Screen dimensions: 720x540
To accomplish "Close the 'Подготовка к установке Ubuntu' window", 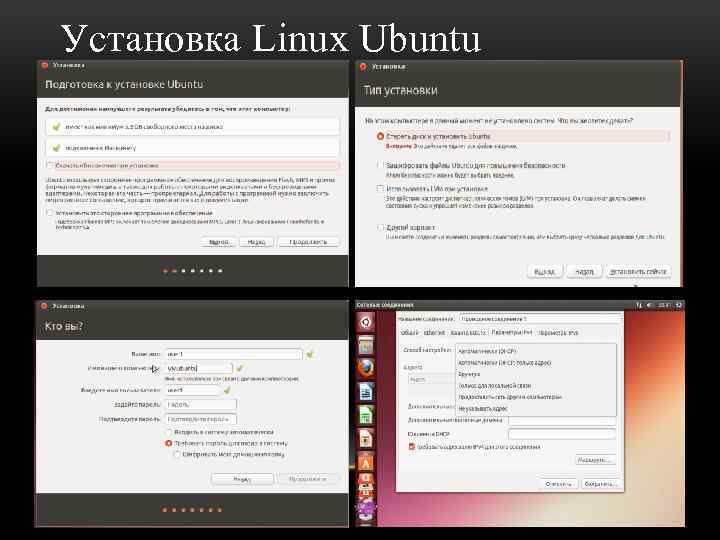I will coord(45,65).
